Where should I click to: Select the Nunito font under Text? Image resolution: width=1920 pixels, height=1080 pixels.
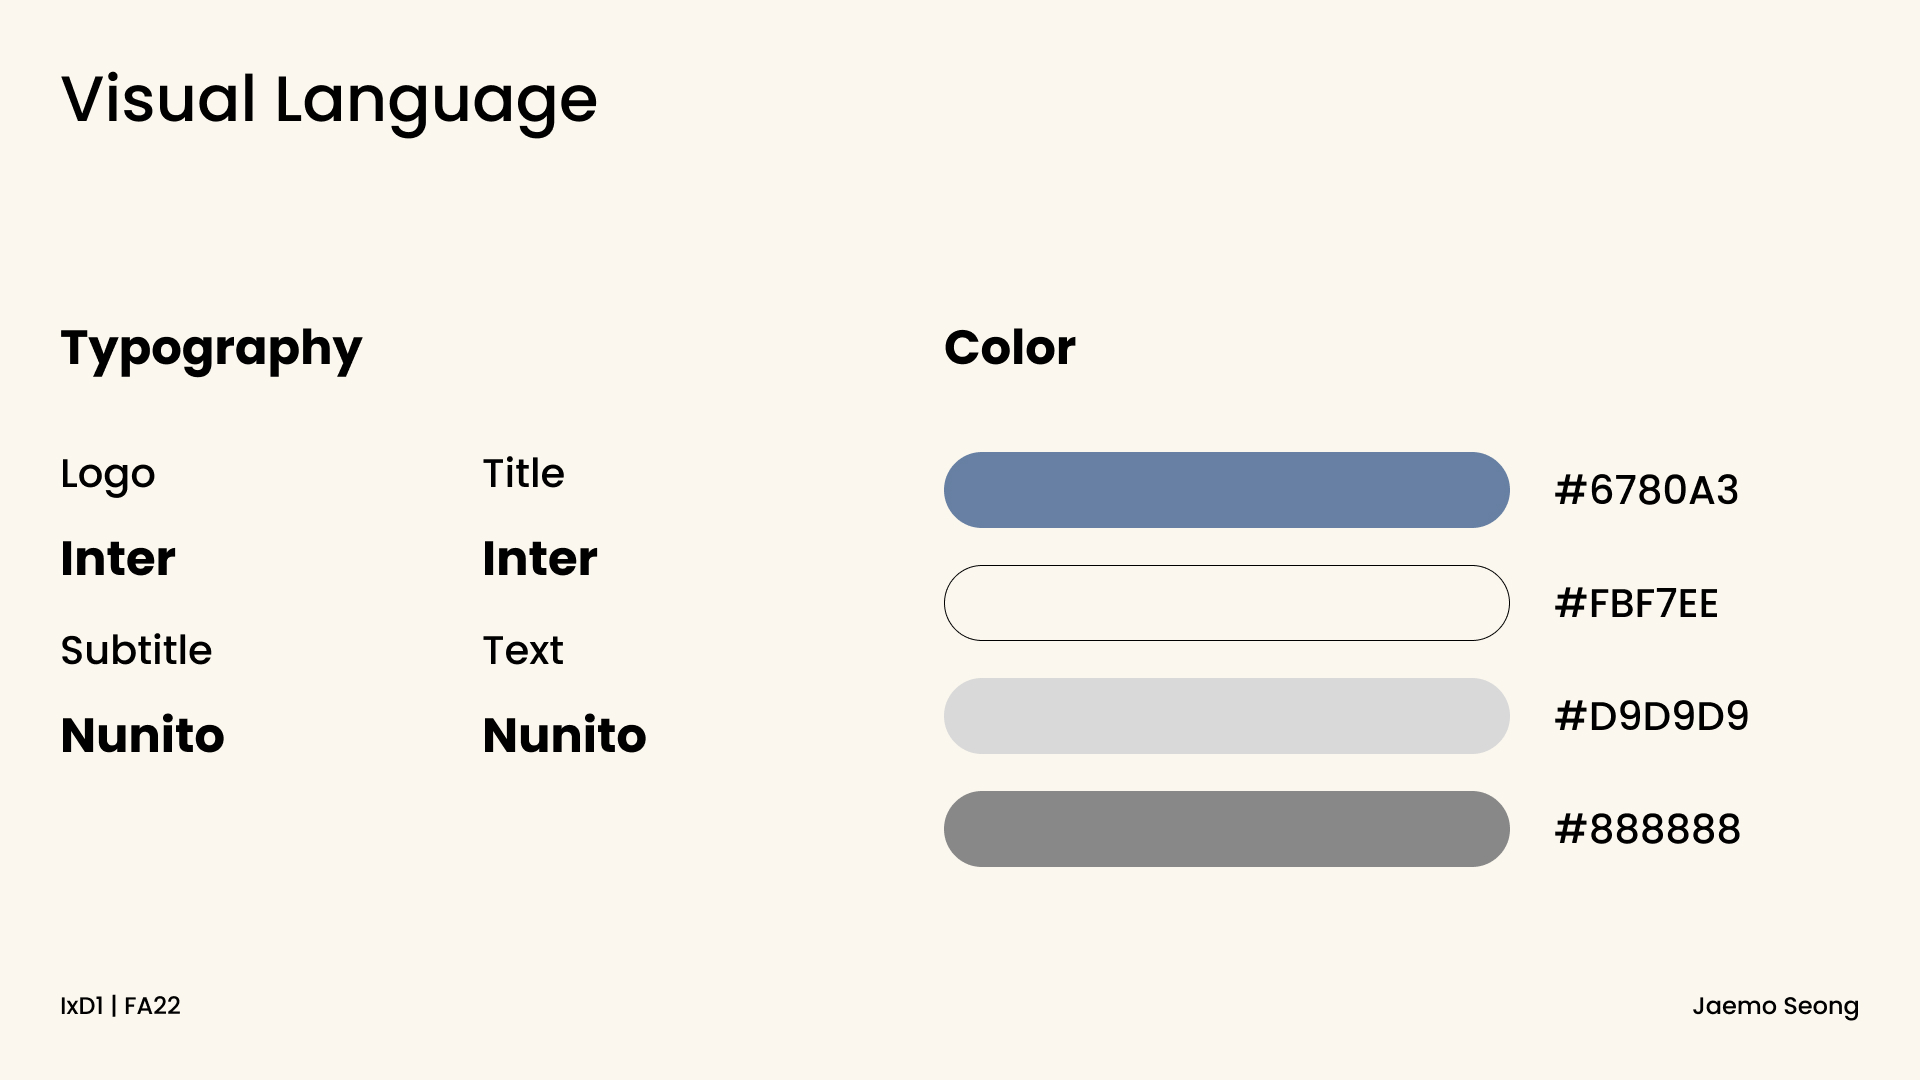click(x=564, y=735)
